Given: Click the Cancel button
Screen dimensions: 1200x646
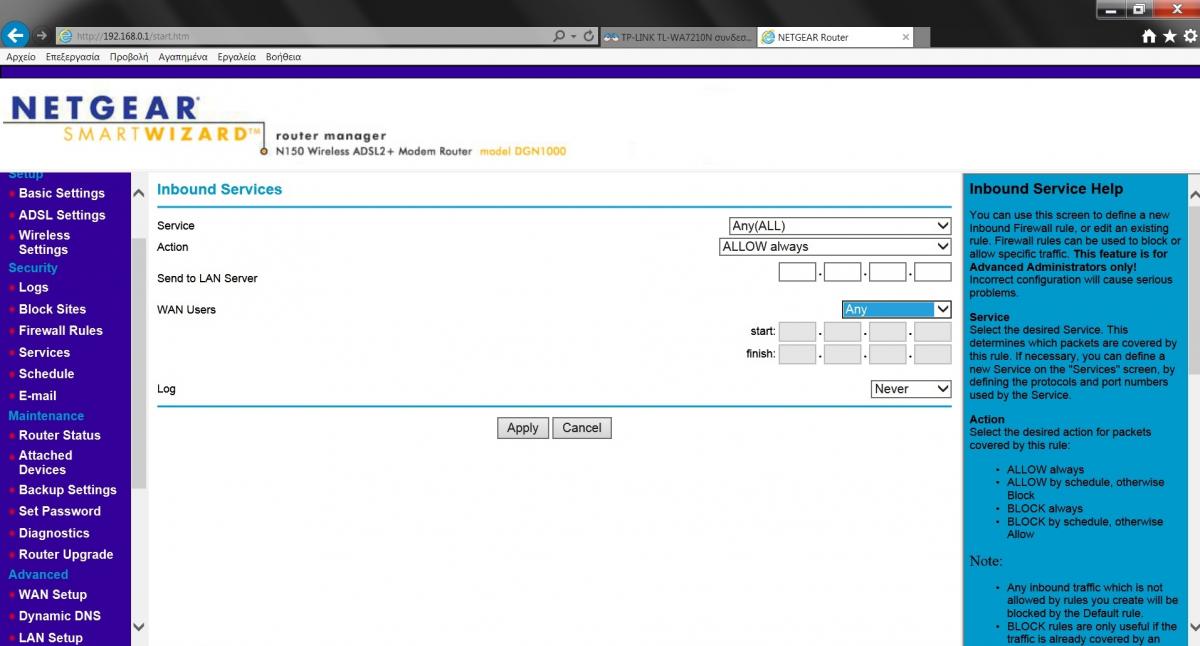Looking at the screenshot, I should 582,428.
